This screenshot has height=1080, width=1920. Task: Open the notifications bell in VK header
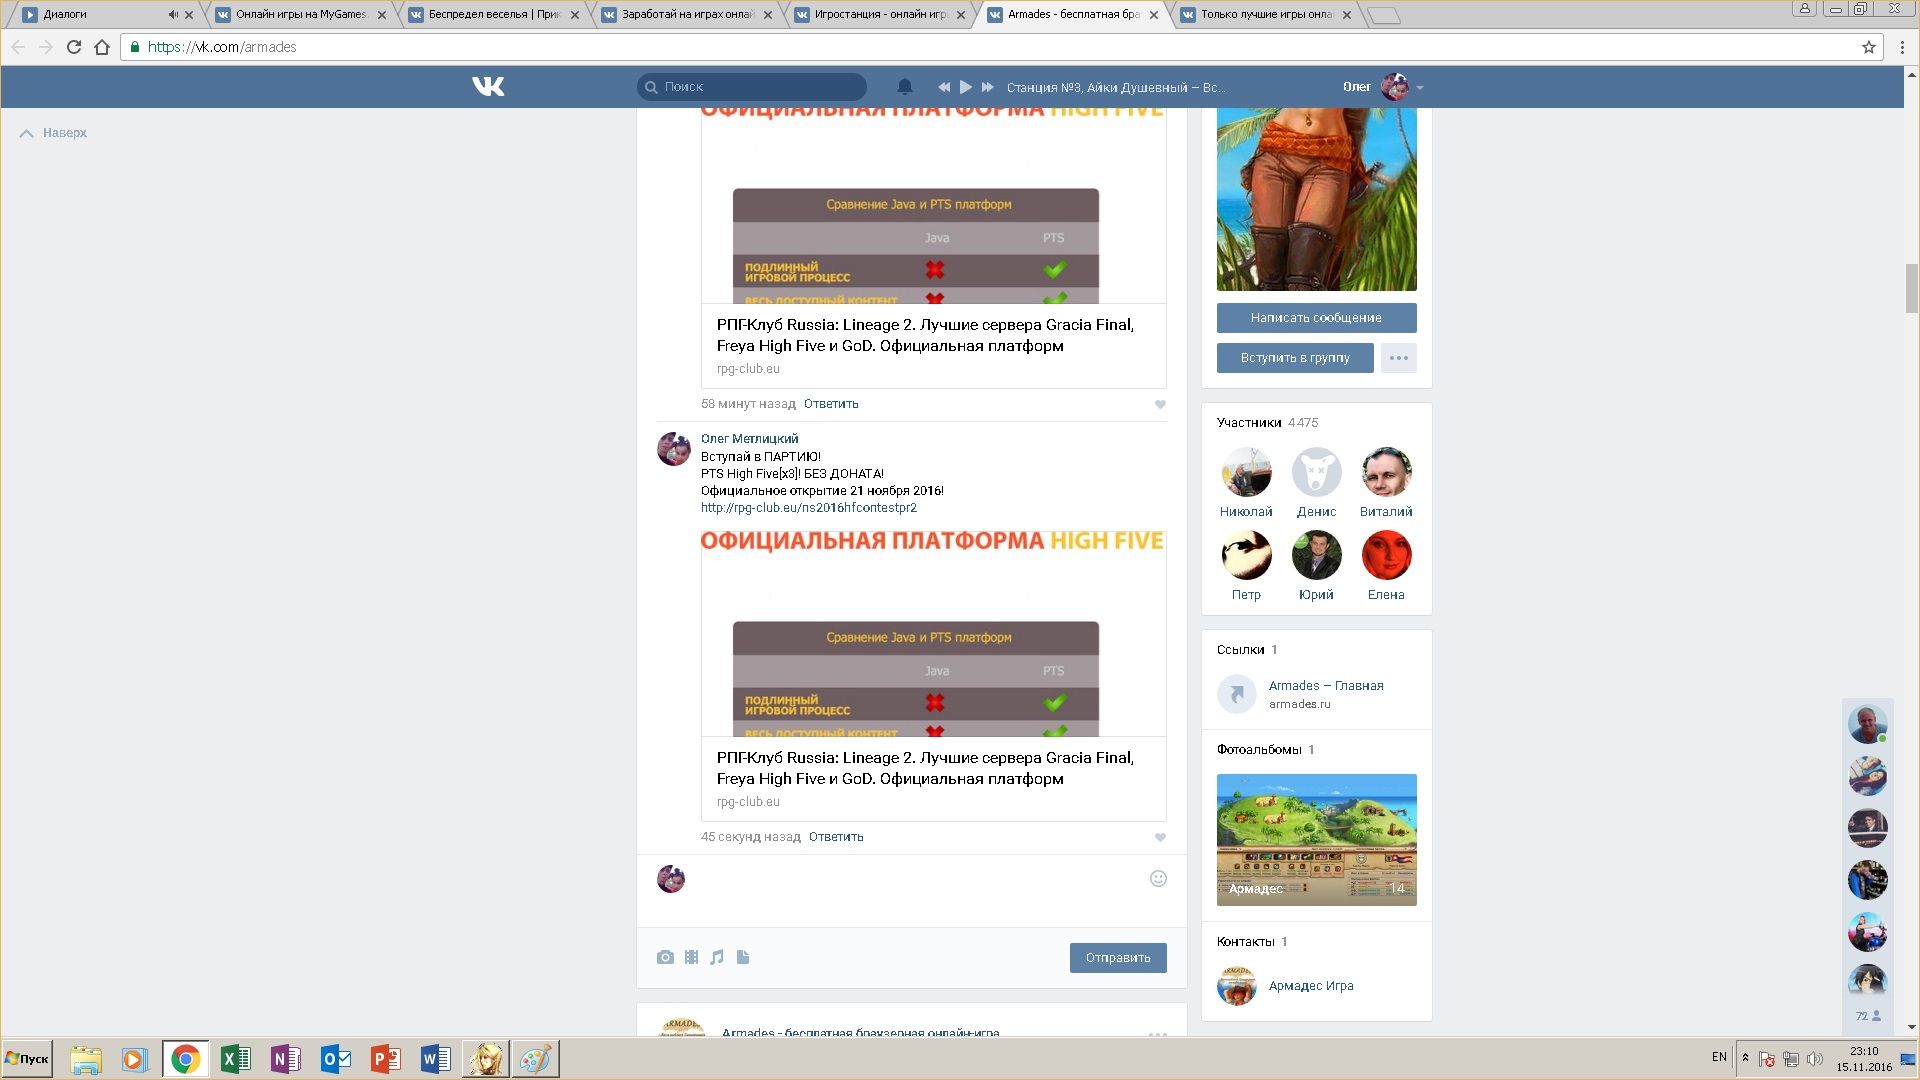(905, 87)
